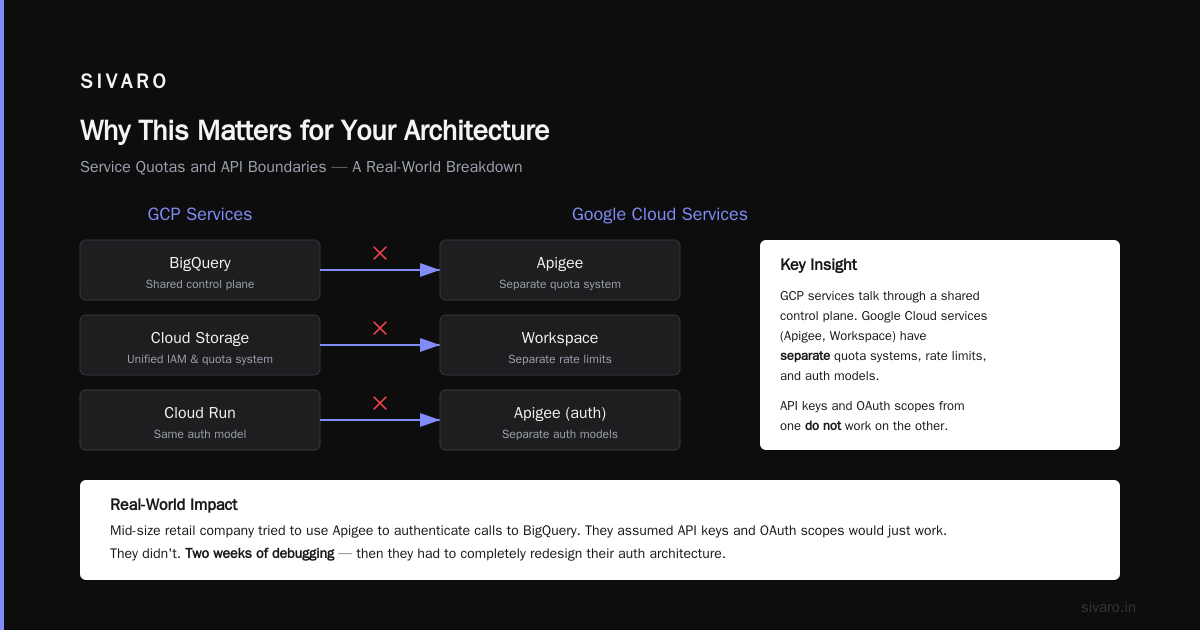Click the Google Cloud Services column heading
Image resolution: width=1200 pixels, height=630 pixels.
(660, 214)
